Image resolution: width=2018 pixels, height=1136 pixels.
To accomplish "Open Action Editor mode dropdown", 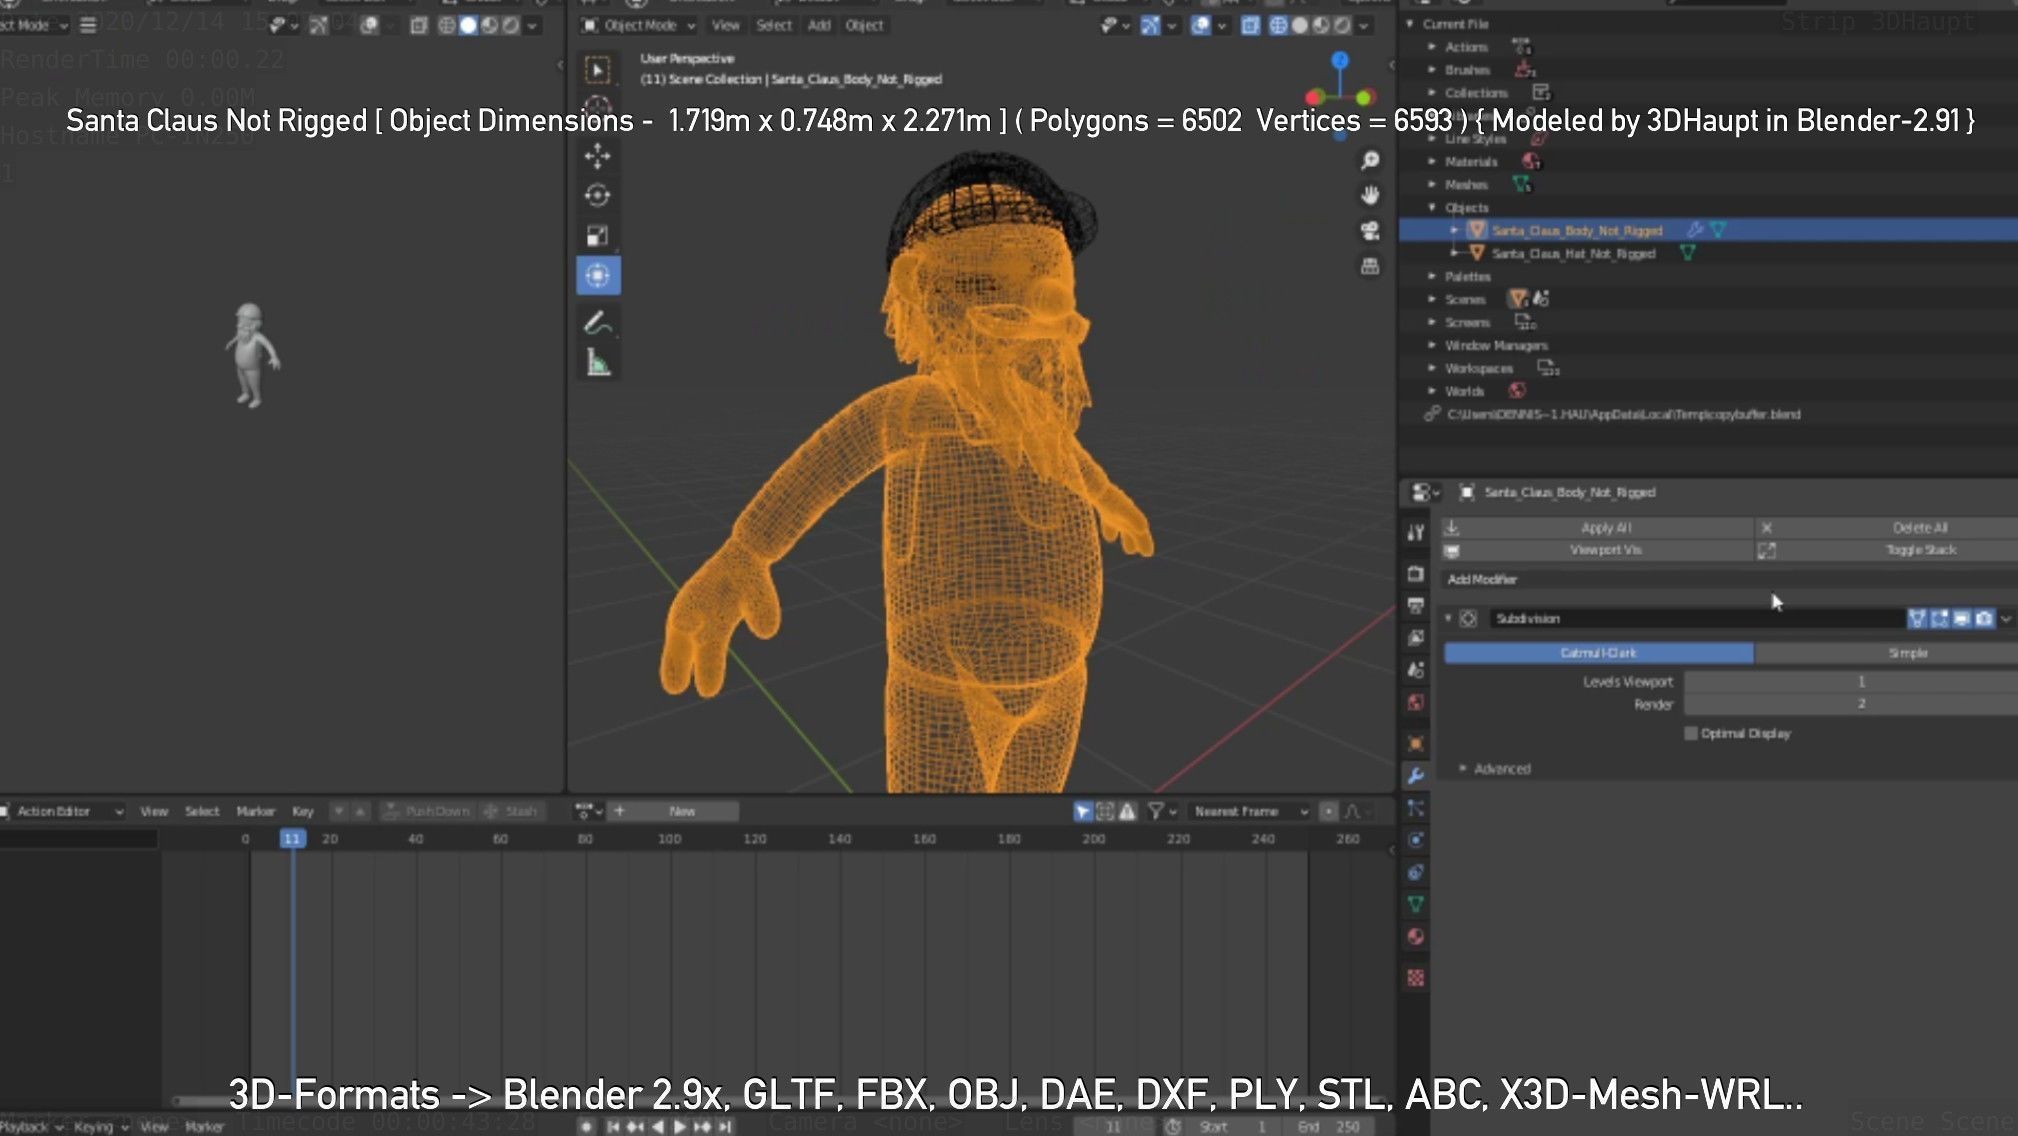I will [62, 811].
